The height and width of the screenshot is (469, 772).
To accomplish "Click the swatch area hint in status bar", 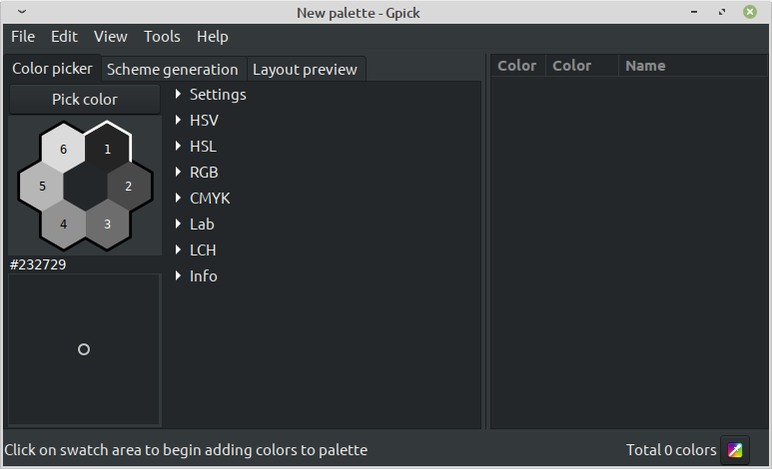I will pos(186,450).
